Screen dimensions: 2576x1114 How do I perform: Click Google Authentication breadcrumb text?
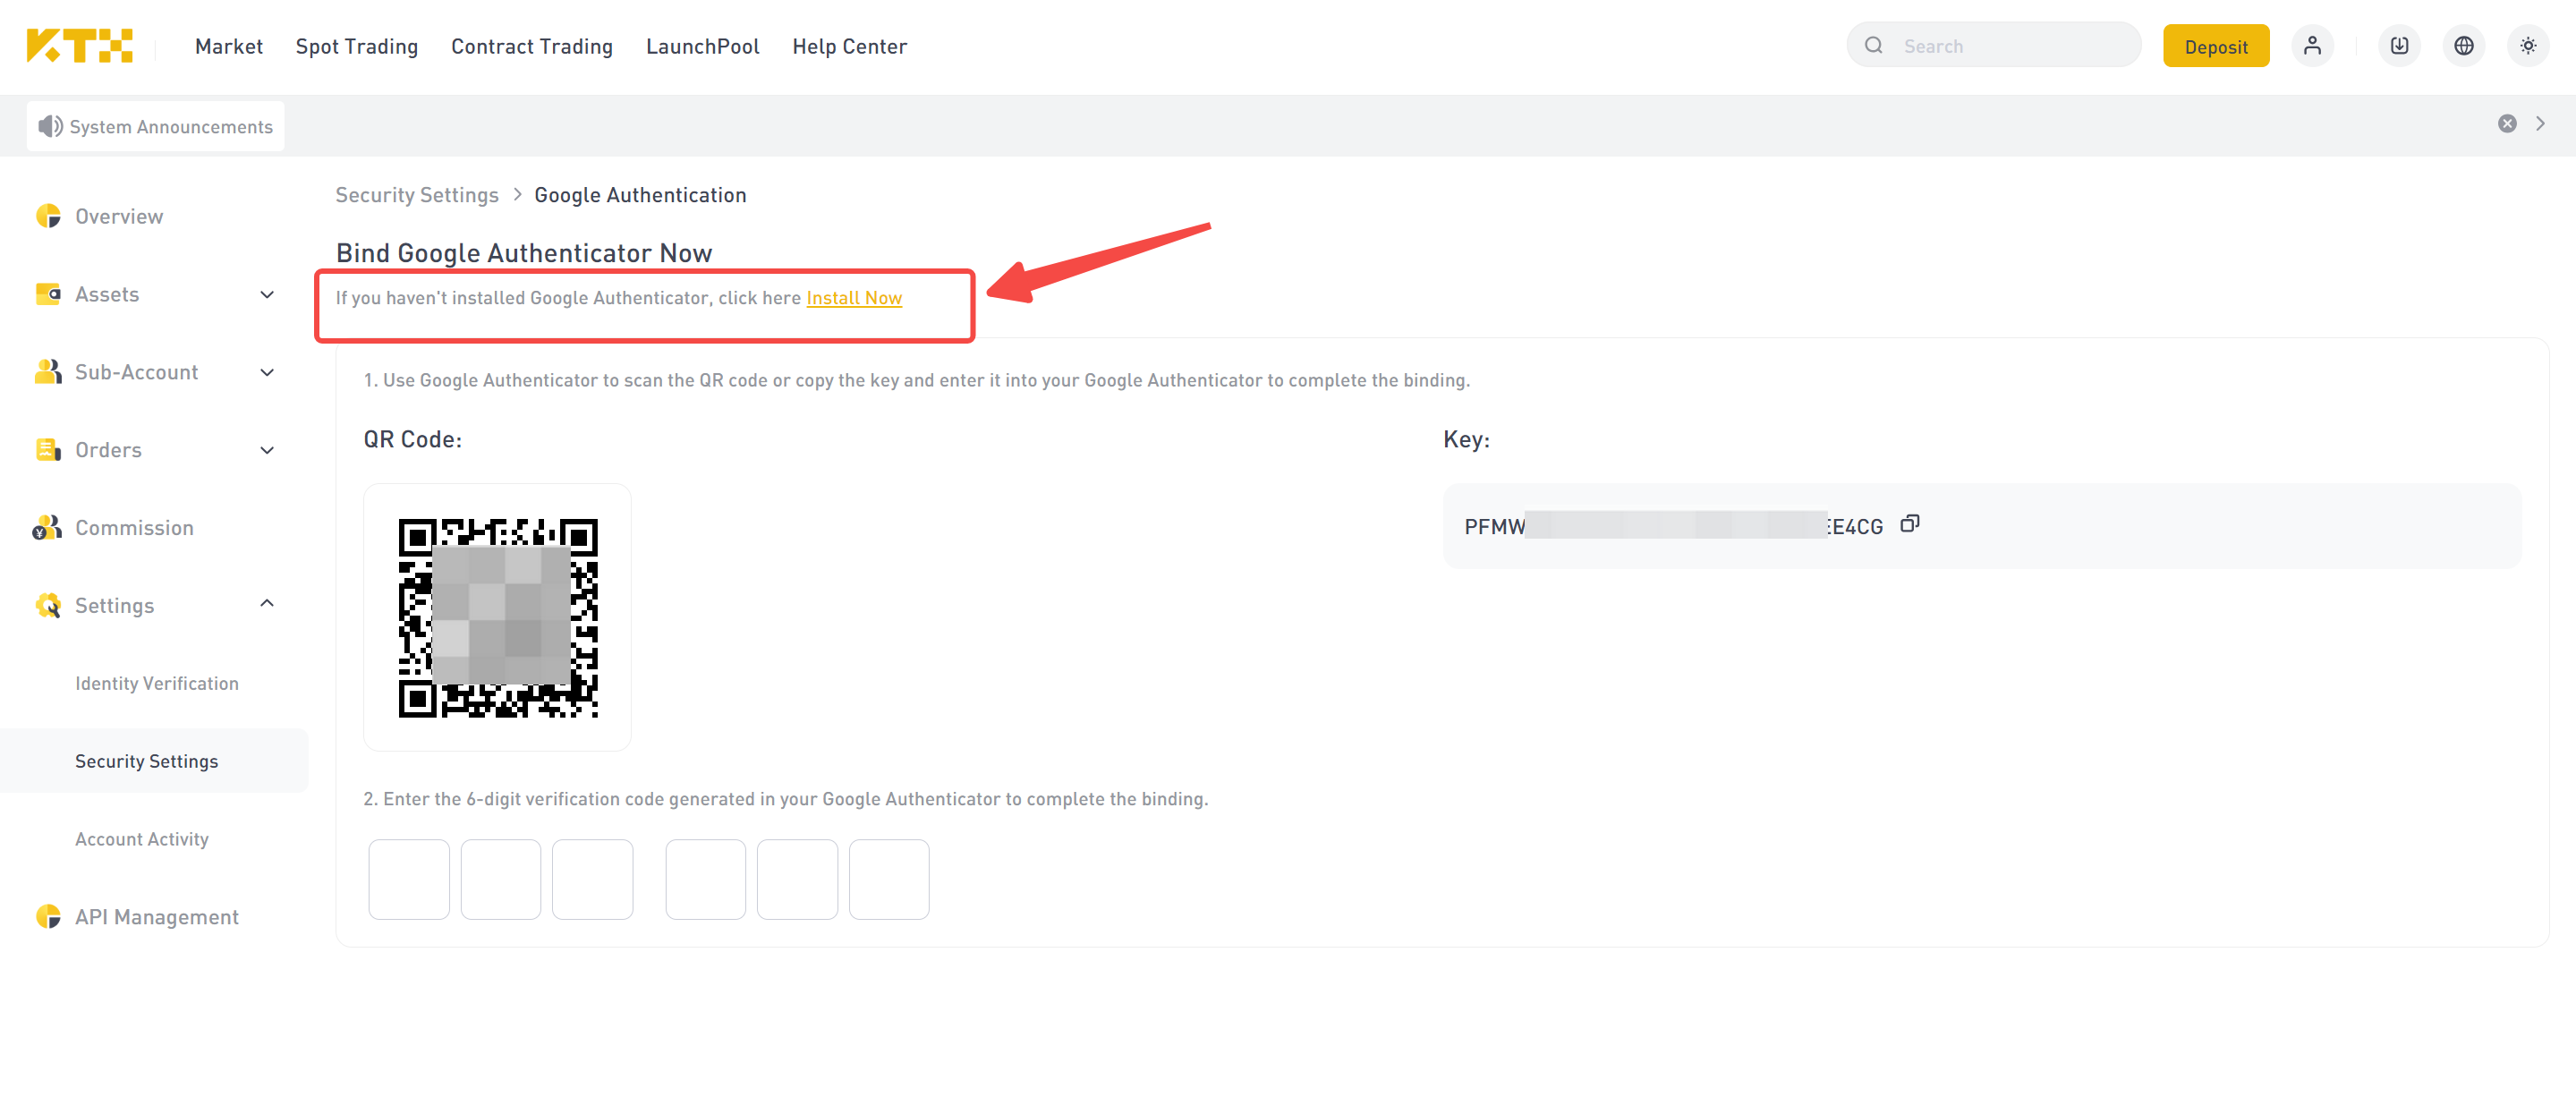click(640, 195)
